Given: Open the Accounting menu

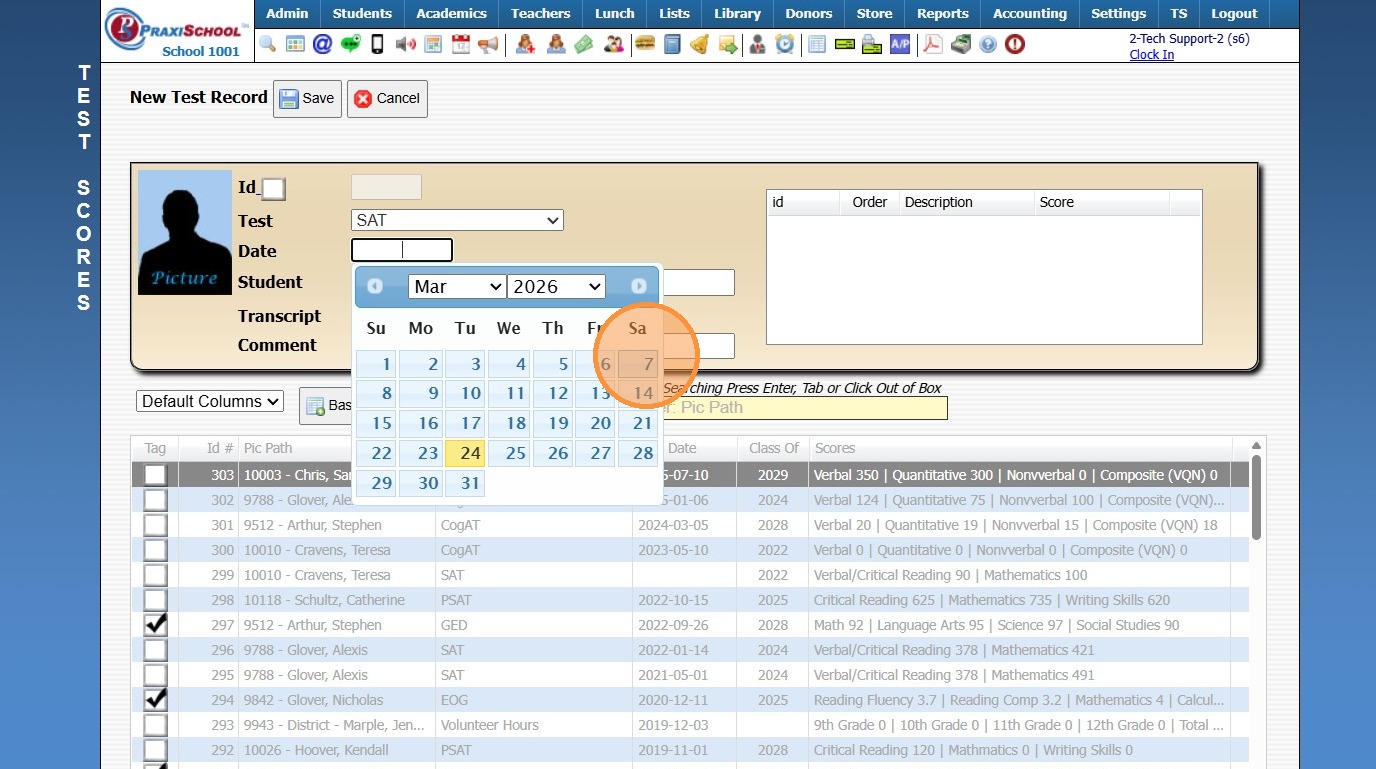Looking at the screenshot, I should click(1030, 14).
